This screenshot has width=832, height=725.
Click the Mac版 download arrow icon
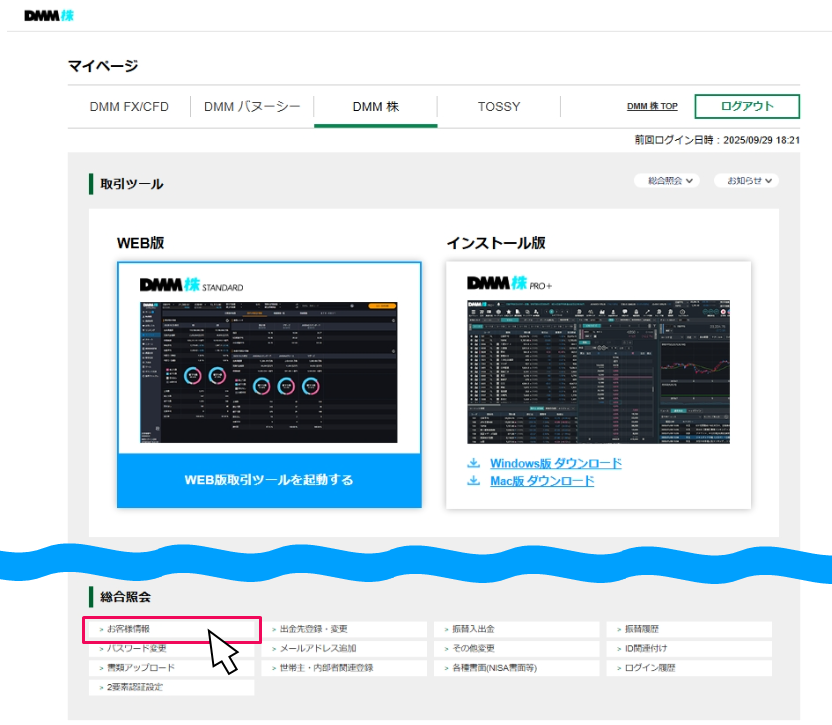[x=473, y=481]
